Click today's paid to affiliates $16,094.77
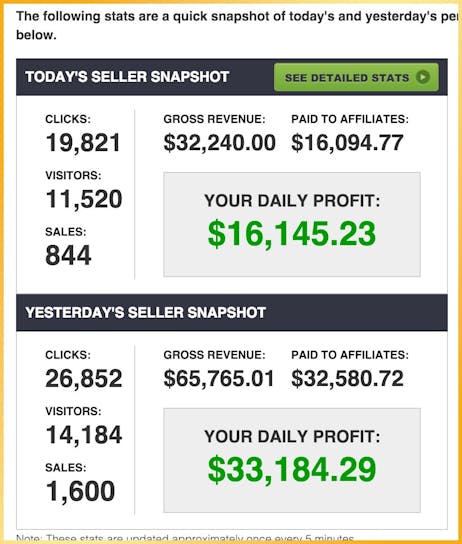462x544 pixels. [348, 143]
